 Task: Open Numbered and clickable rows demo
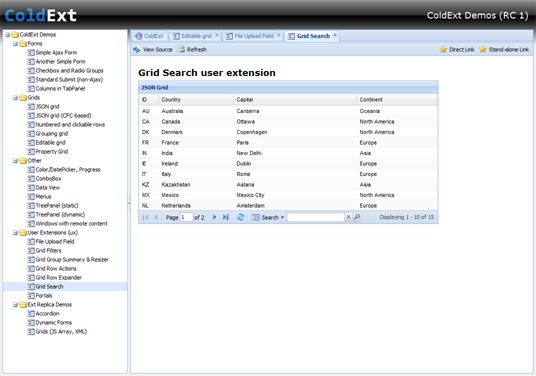[x=70, y=125]
